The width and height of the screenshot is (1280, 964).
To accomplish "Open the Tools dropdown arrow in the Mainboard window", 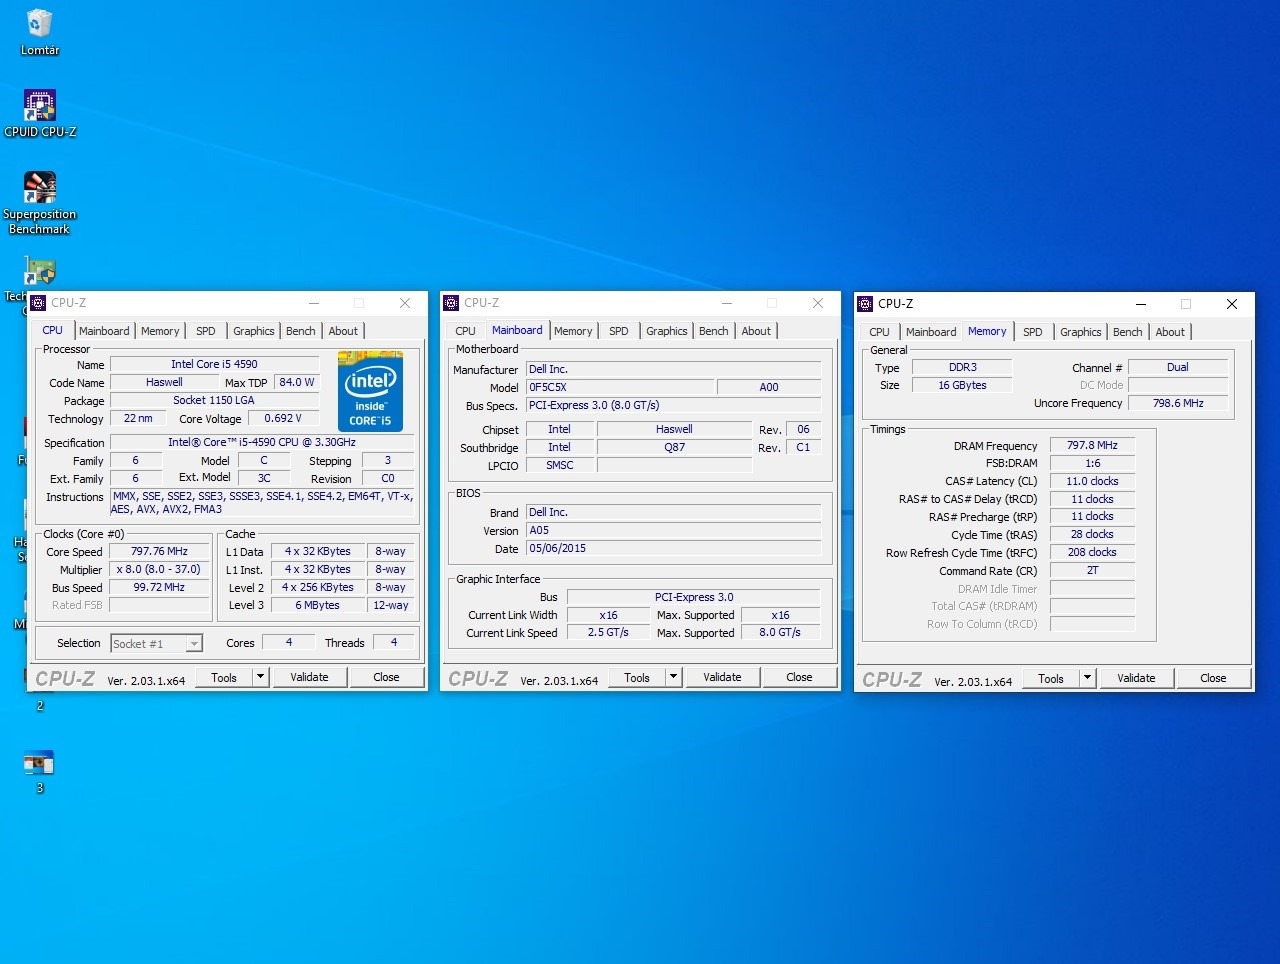I will [673, 677].
